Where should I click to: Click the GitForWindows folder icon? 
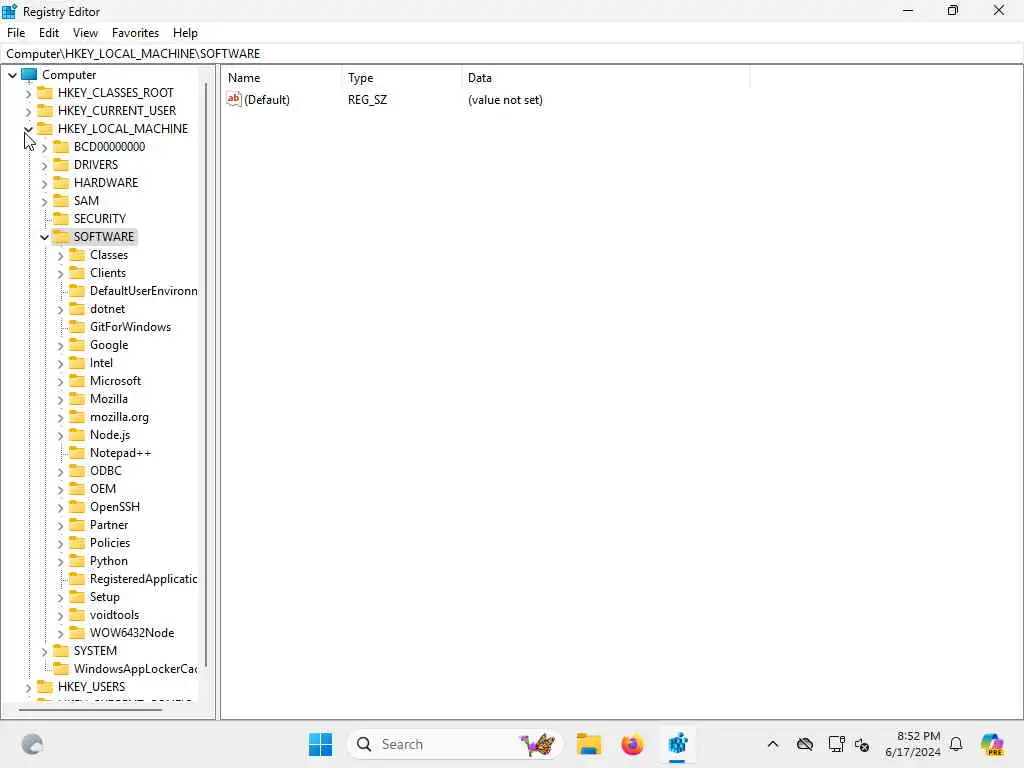point(77,327)
